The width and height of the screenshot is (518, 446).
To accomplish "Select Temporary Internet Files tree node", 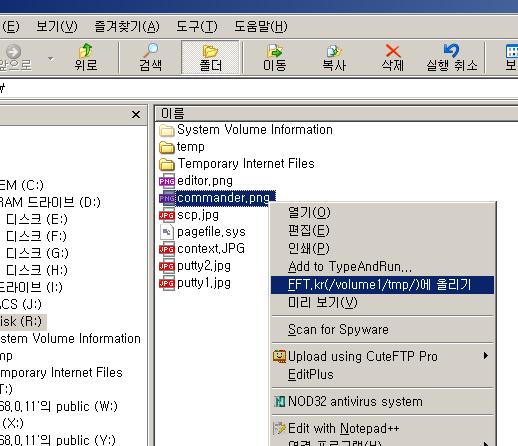I will [61, 372].
